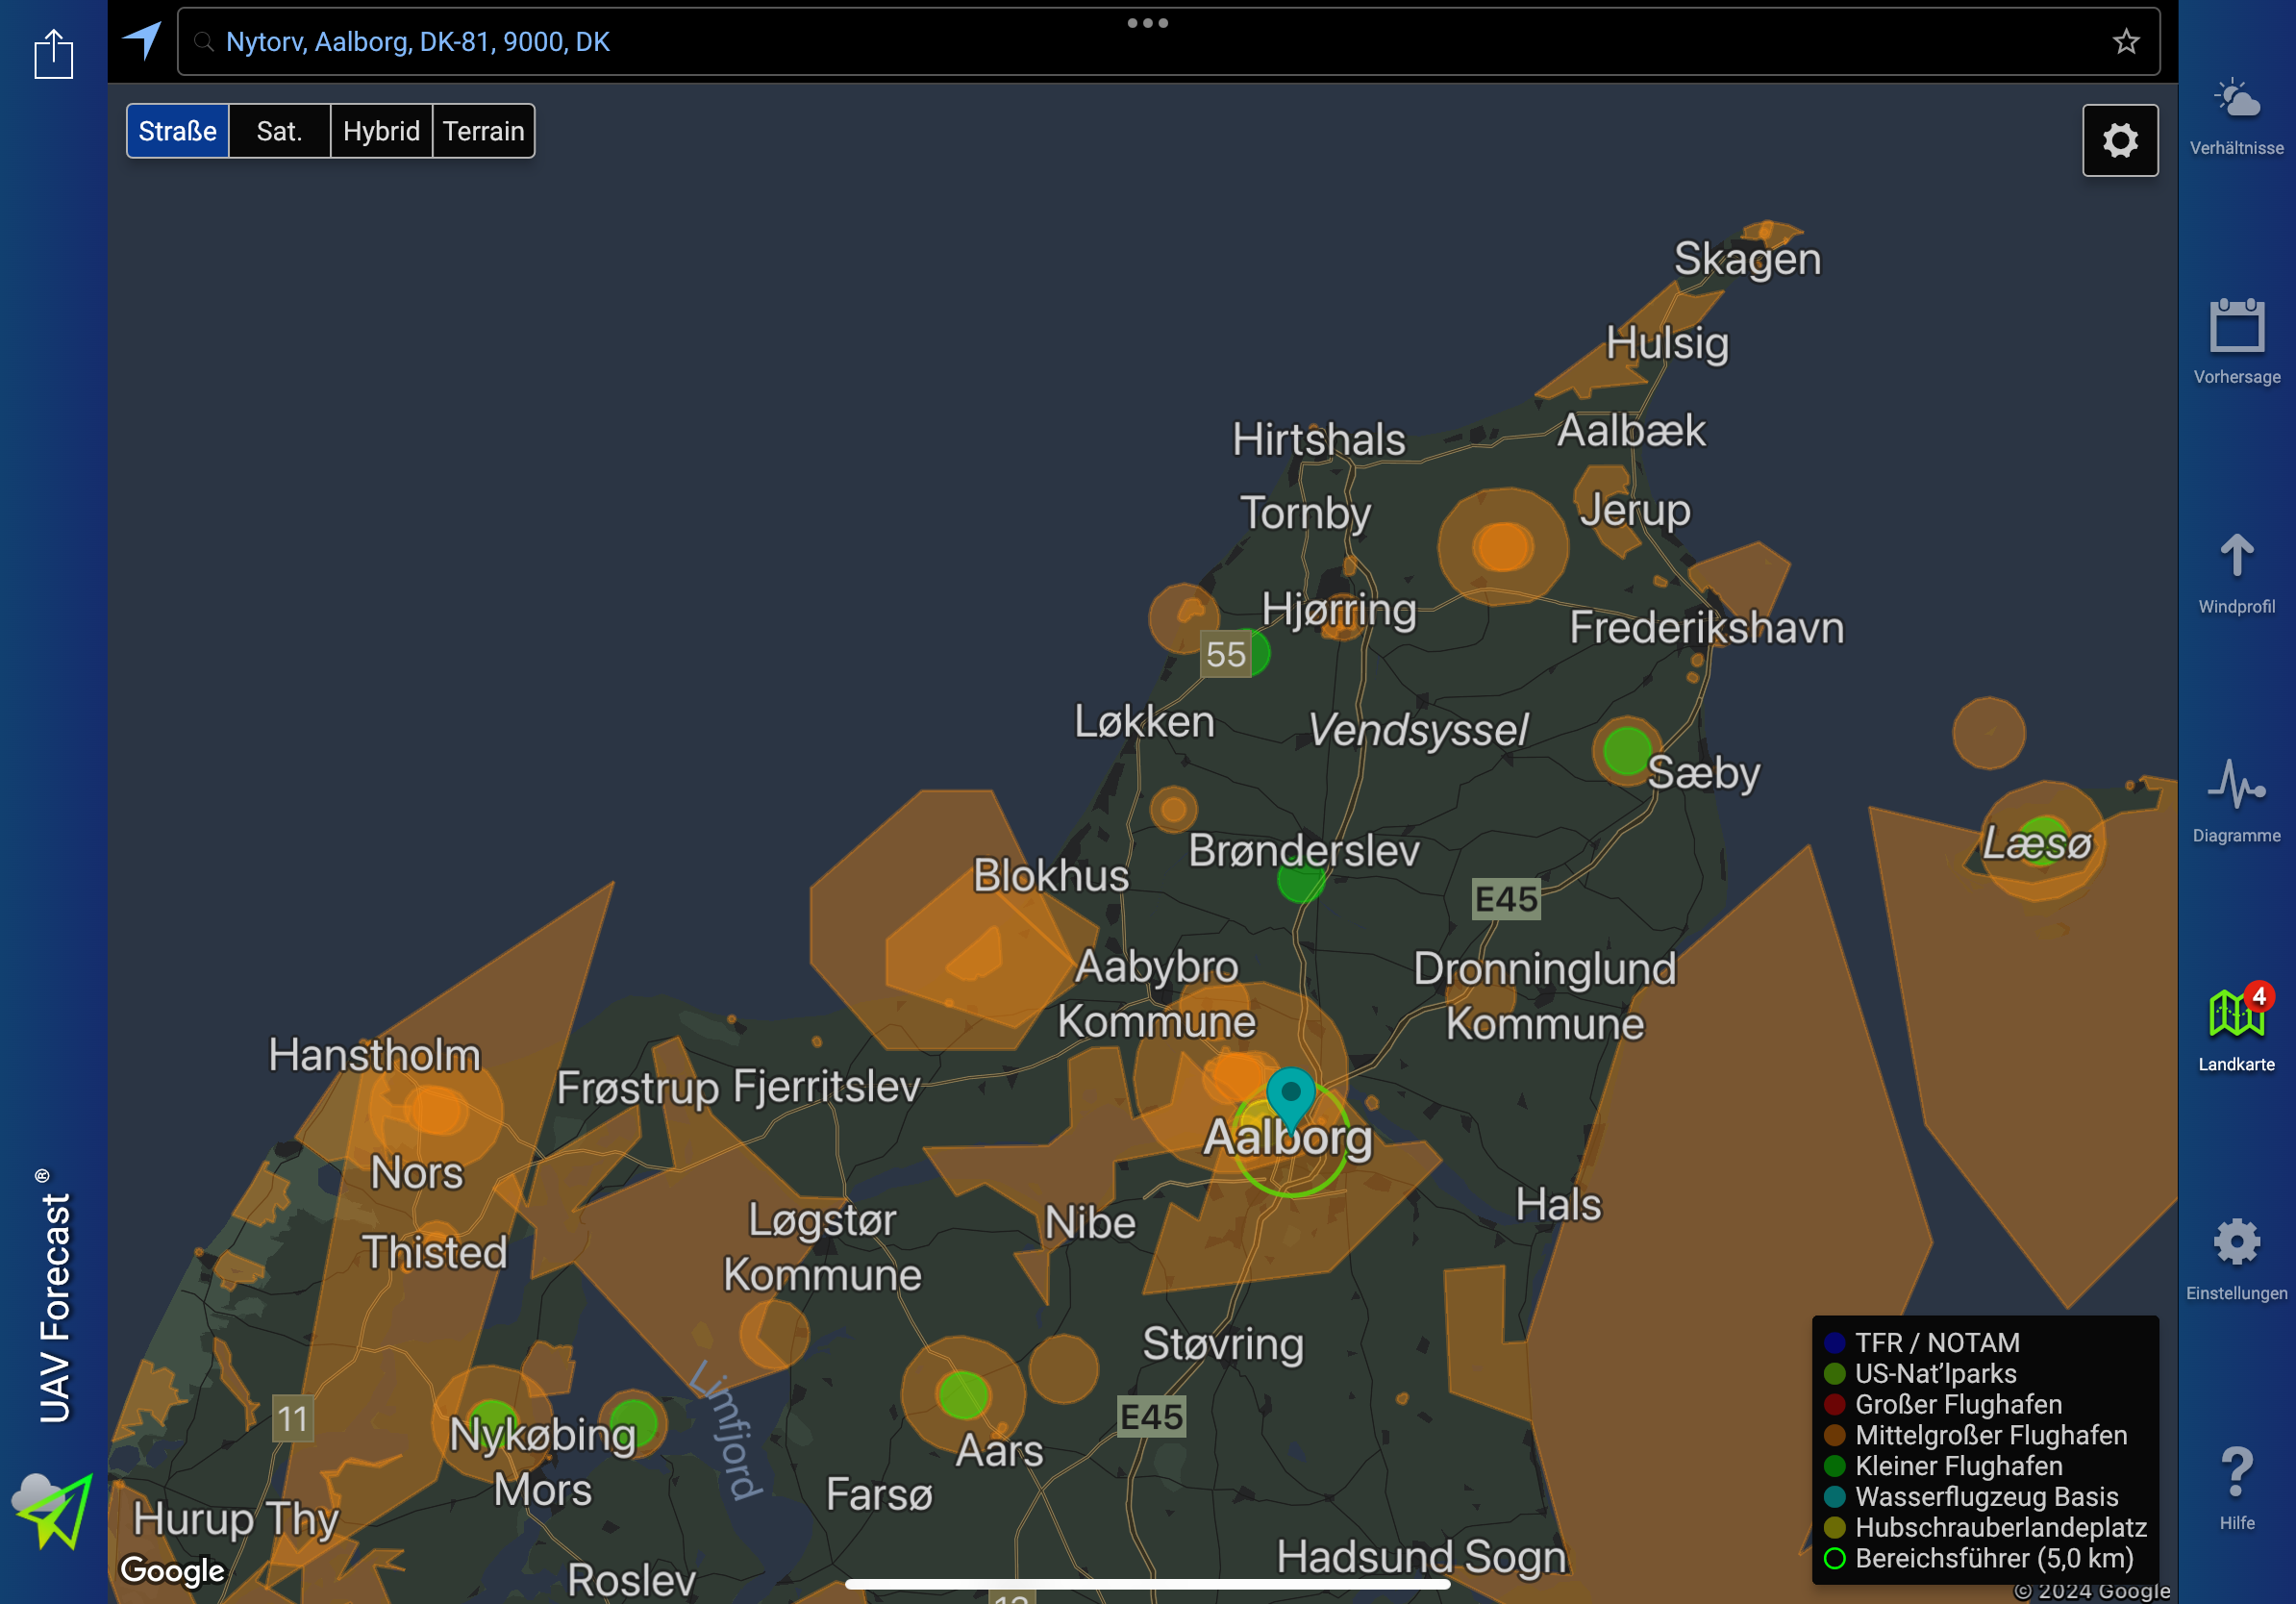Tap the green small airport marker near Sæby
The image size is (2296, 1604).
1626,750
